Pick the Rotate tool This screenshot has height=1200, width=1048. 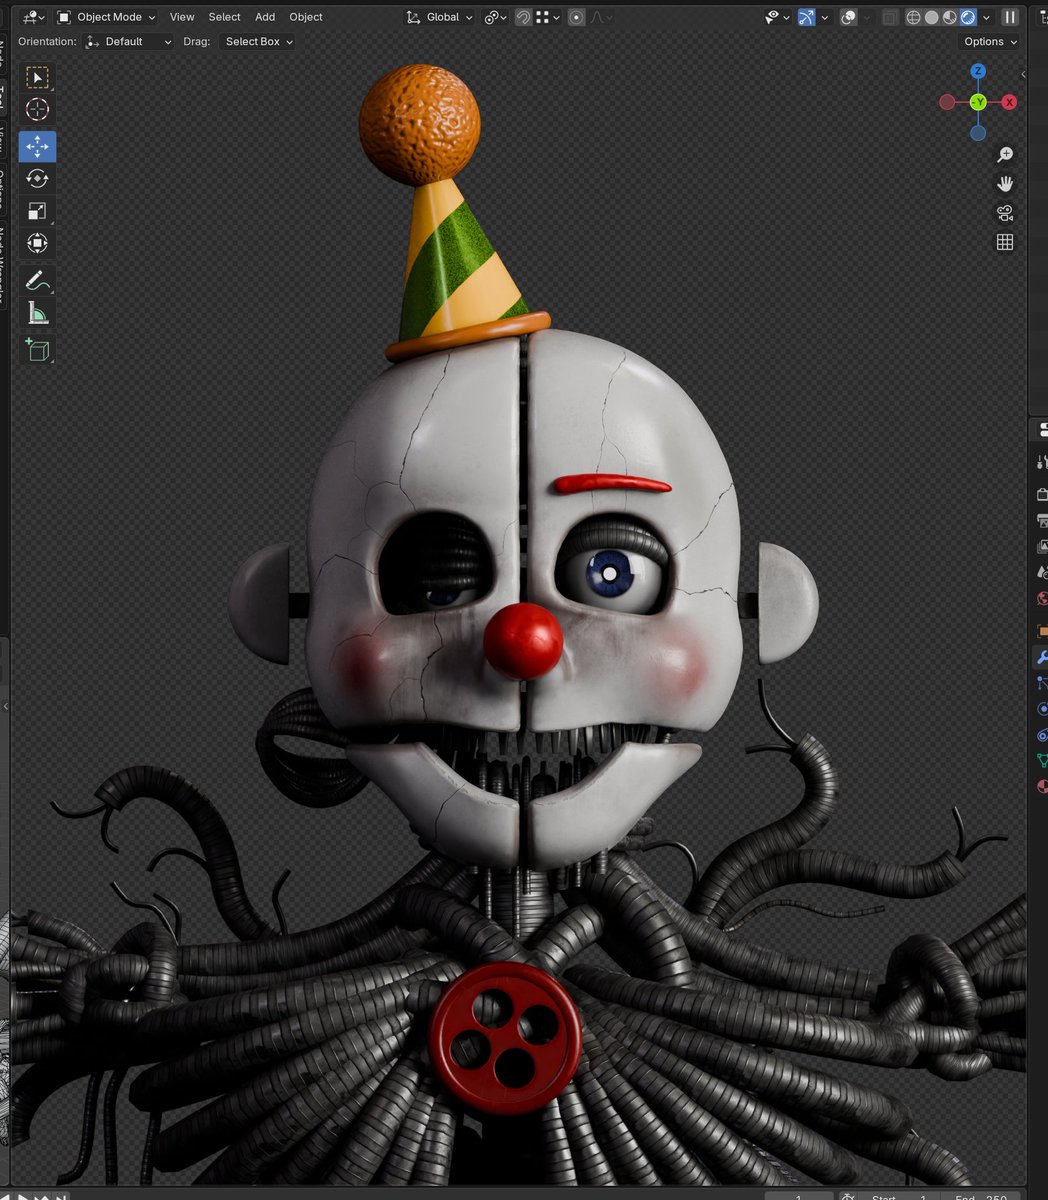(37, 178)
